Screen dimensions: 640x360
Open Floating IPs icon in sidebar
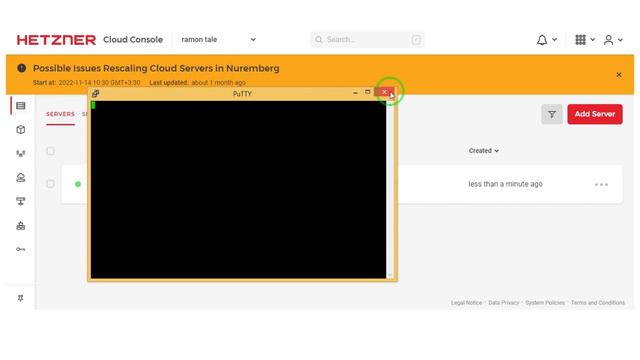21,178
